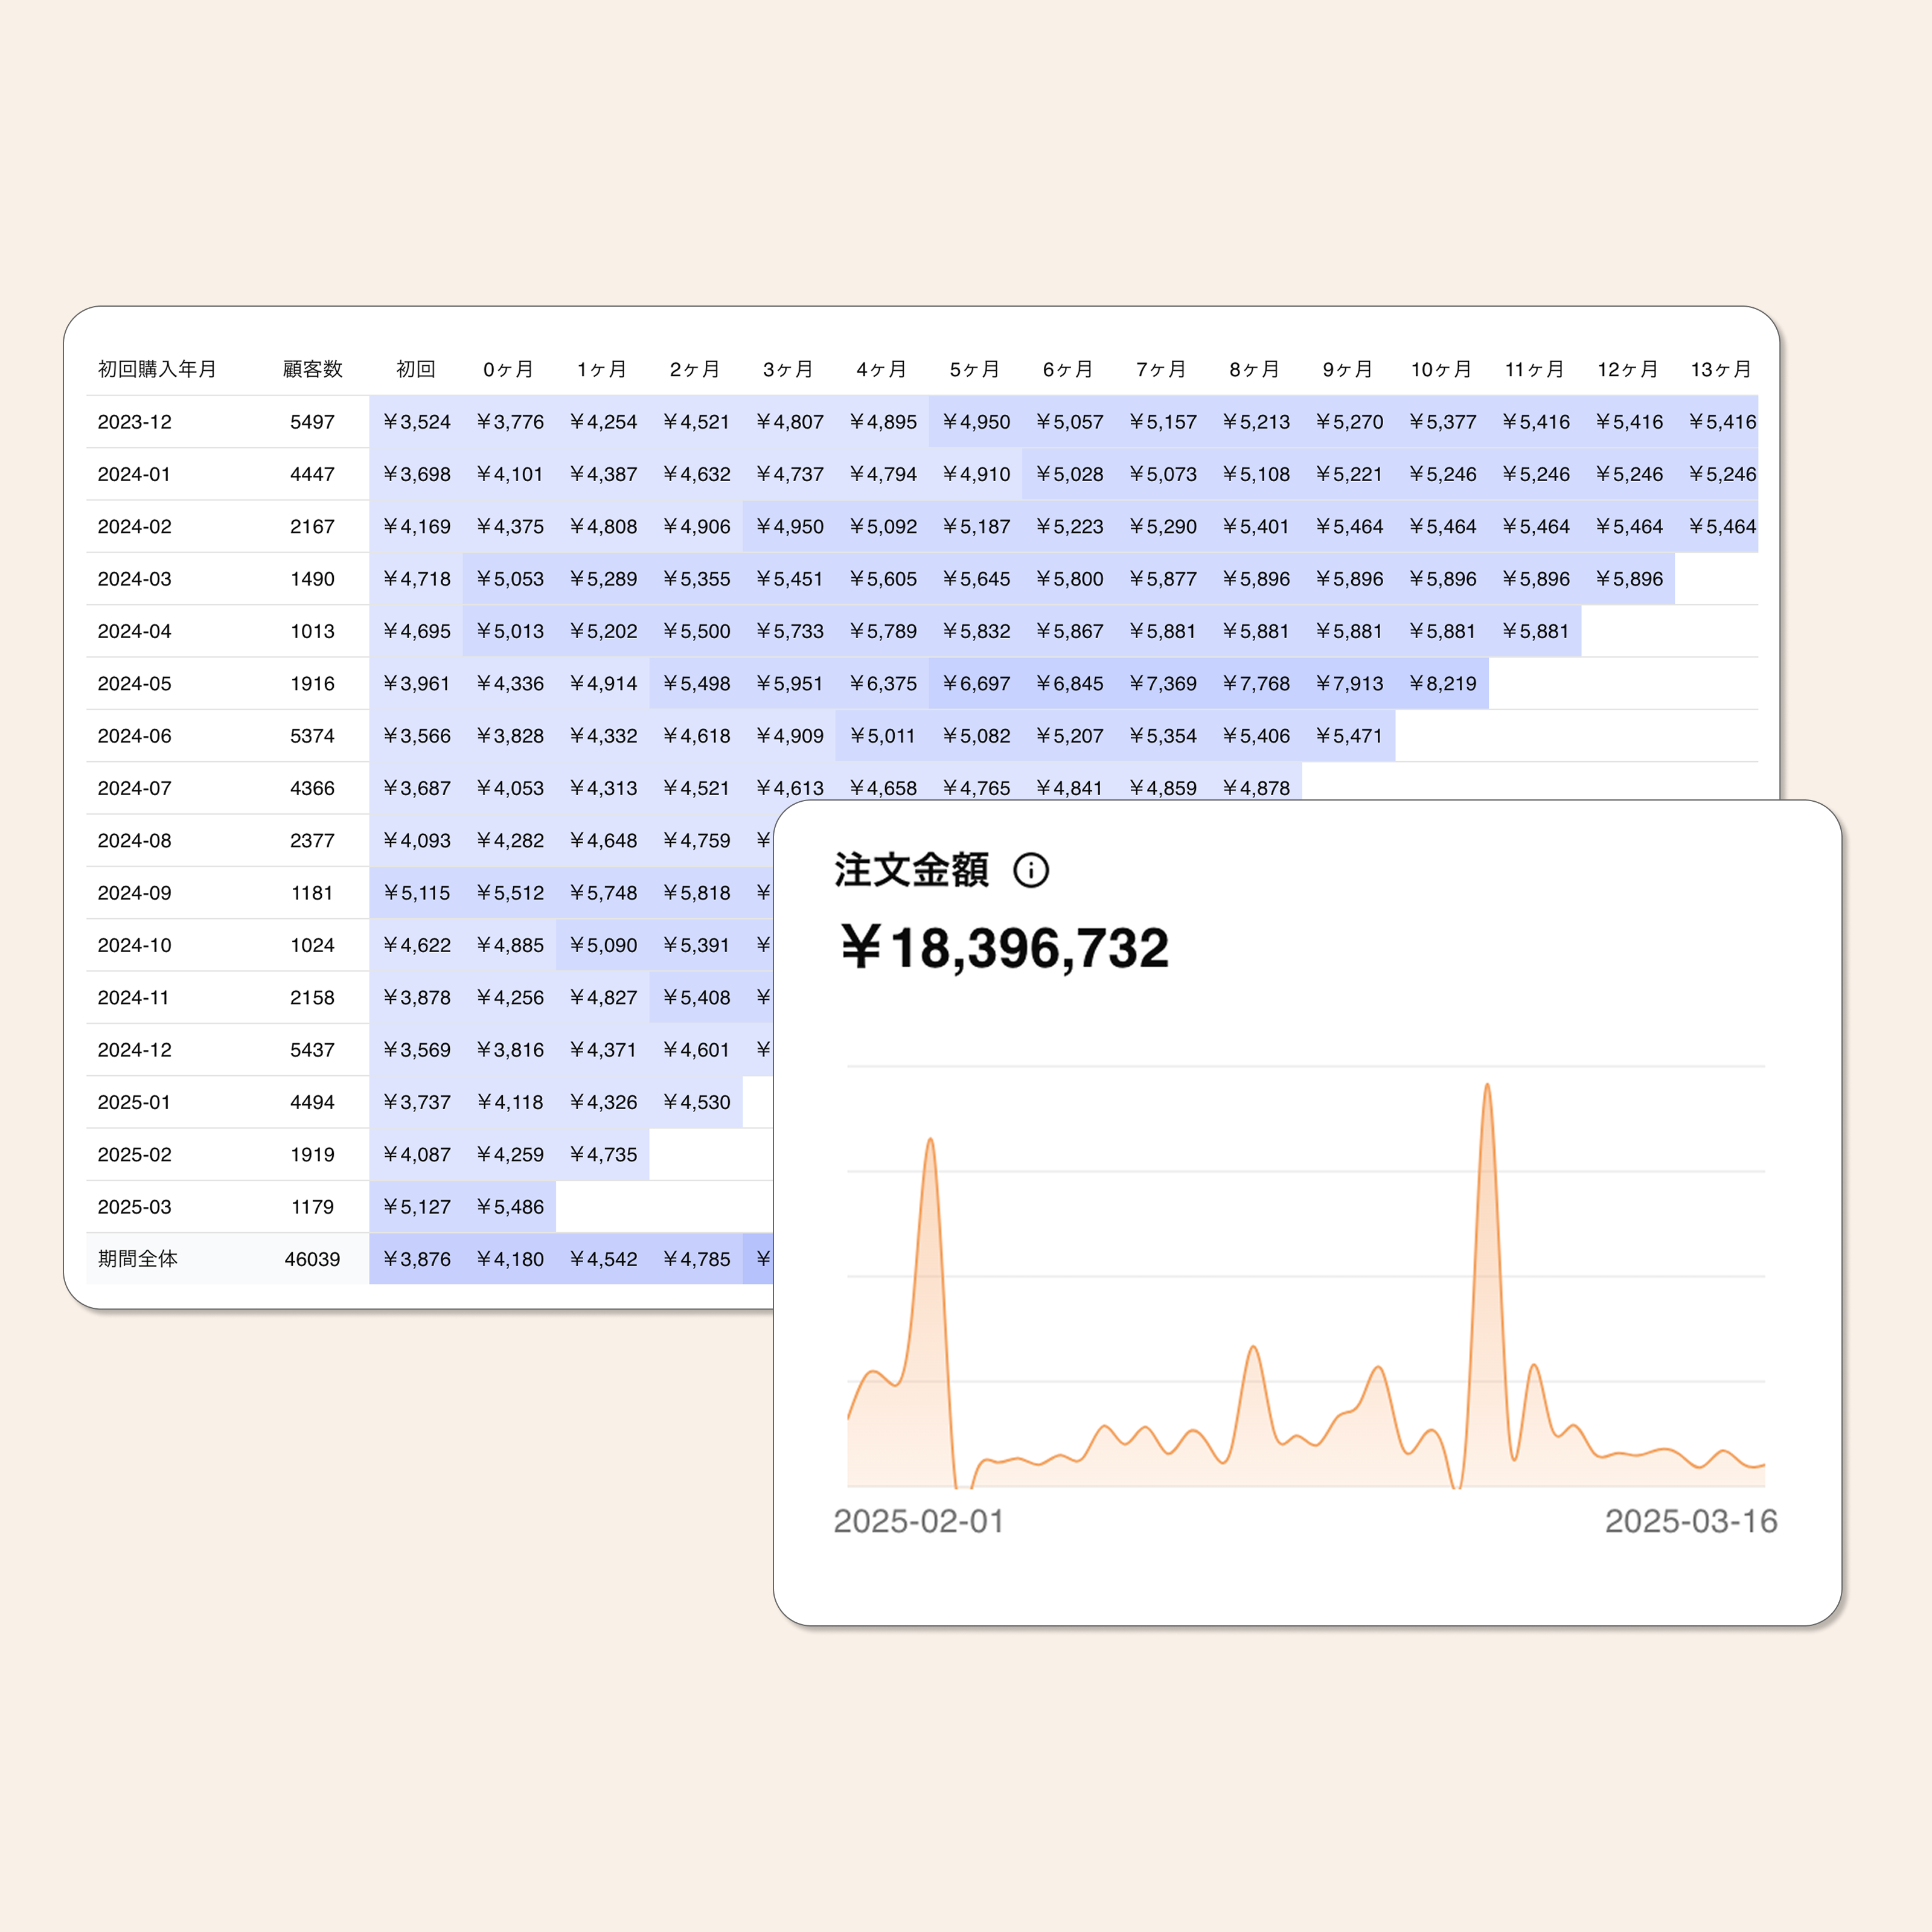Click the ¥18,396,732 order amount total

click(x=1004, y=948)
